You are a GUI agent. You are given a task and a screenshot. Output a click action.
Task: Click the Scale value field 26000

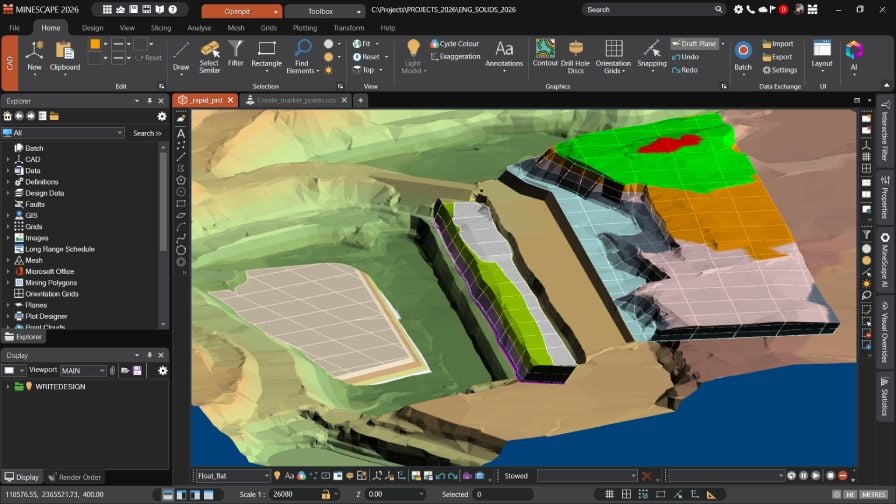coord(295,494)
